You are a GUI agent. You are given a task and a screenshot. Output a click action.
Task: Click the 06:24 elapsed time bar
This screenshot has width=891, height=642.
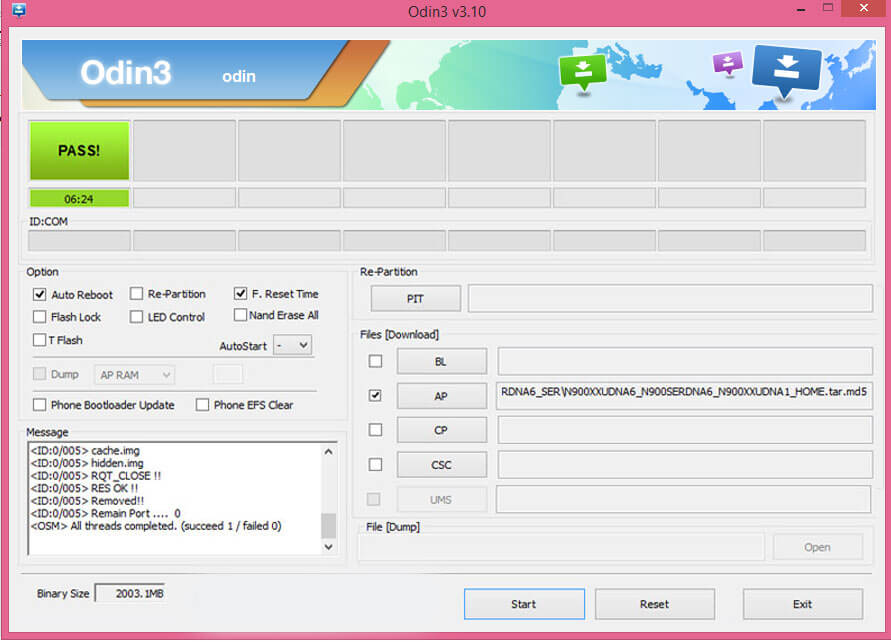[x=79, y=199]
